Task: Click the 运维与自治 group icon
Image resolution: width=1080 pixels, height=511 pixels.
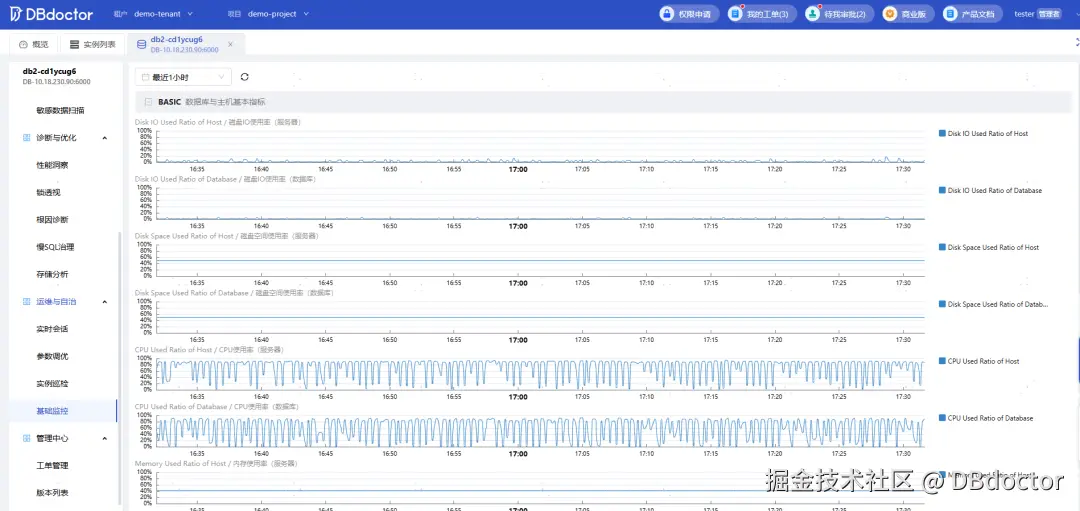Action: pyautogui.click(x=26, y=302)
